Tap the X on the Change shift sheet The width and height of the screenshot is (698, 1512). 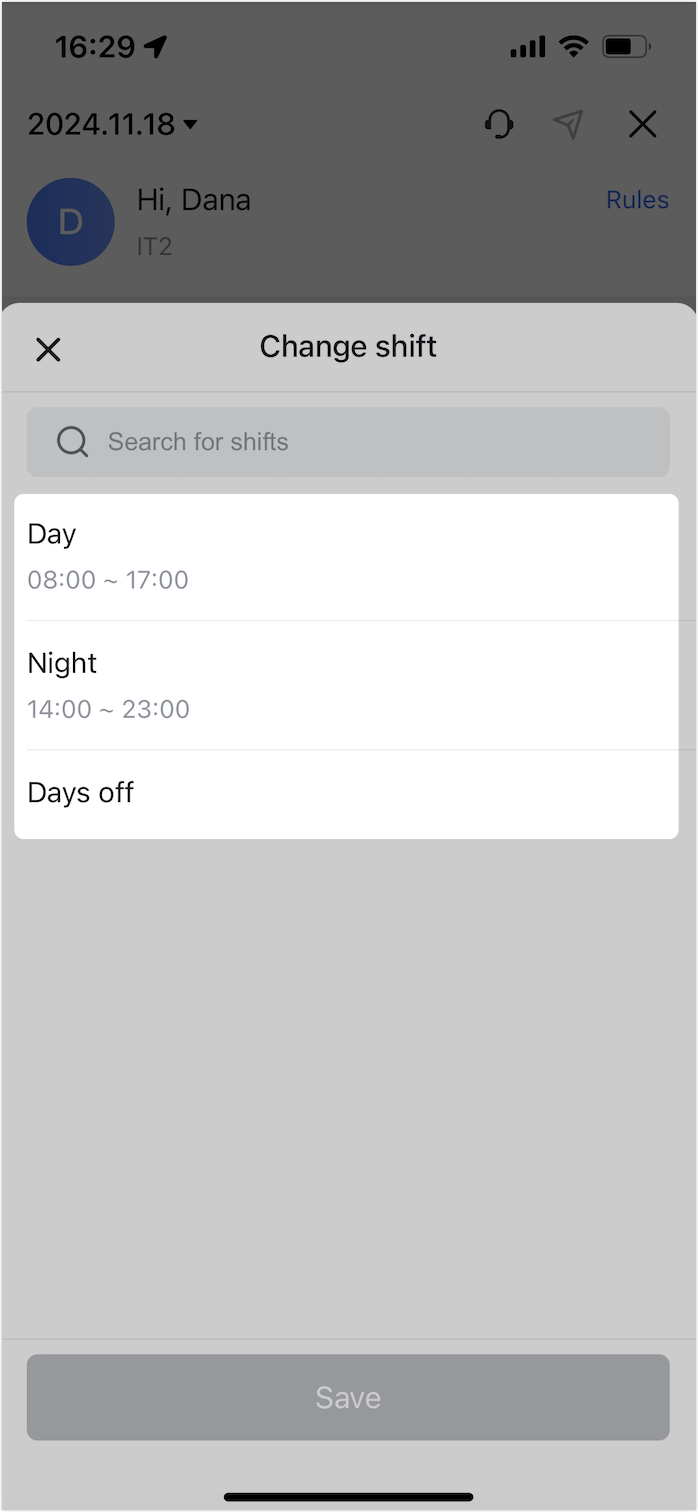tap(48, 349)
